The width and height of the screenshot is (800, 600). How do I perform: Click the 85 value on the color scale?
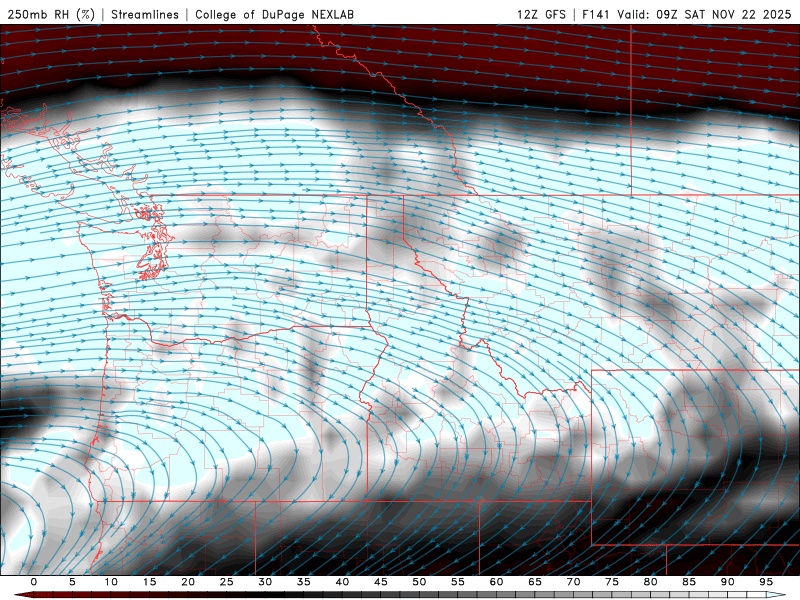689,582
